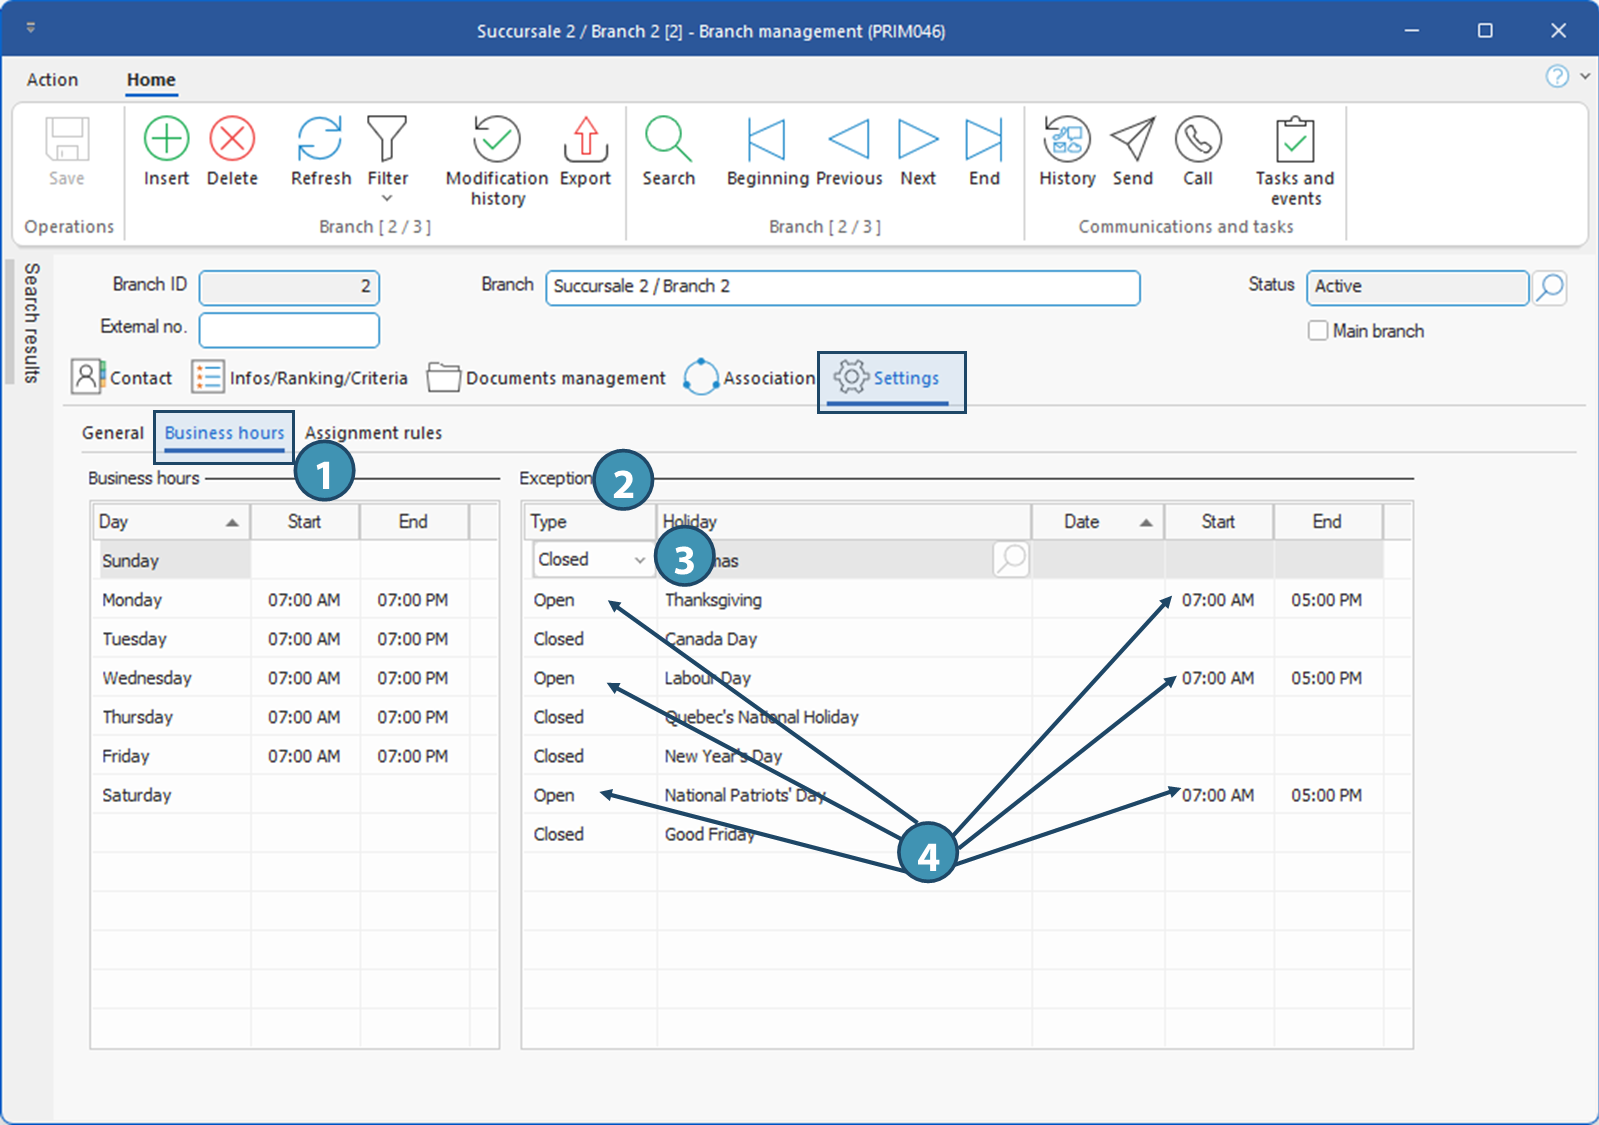Open the Assignment rules tab

pos(373,433)
